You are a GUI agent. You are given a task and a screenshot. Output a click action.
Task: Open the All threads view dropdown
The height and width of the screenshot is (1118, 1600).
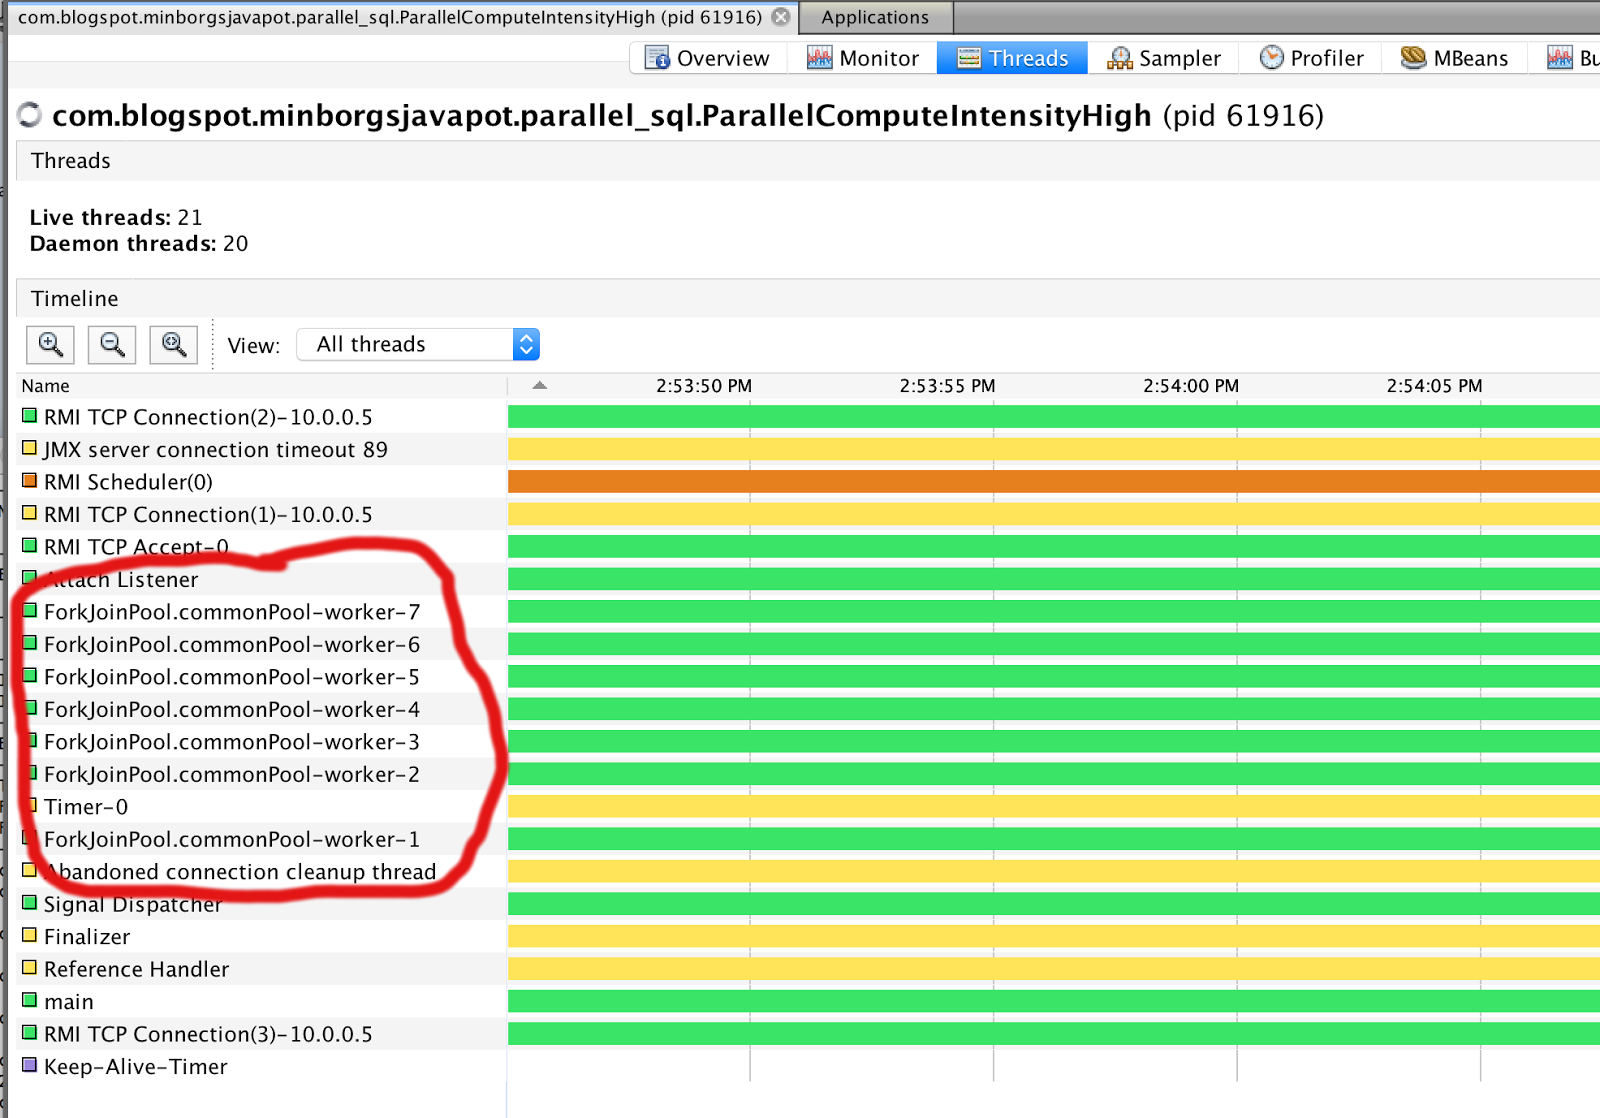[419, 344]
